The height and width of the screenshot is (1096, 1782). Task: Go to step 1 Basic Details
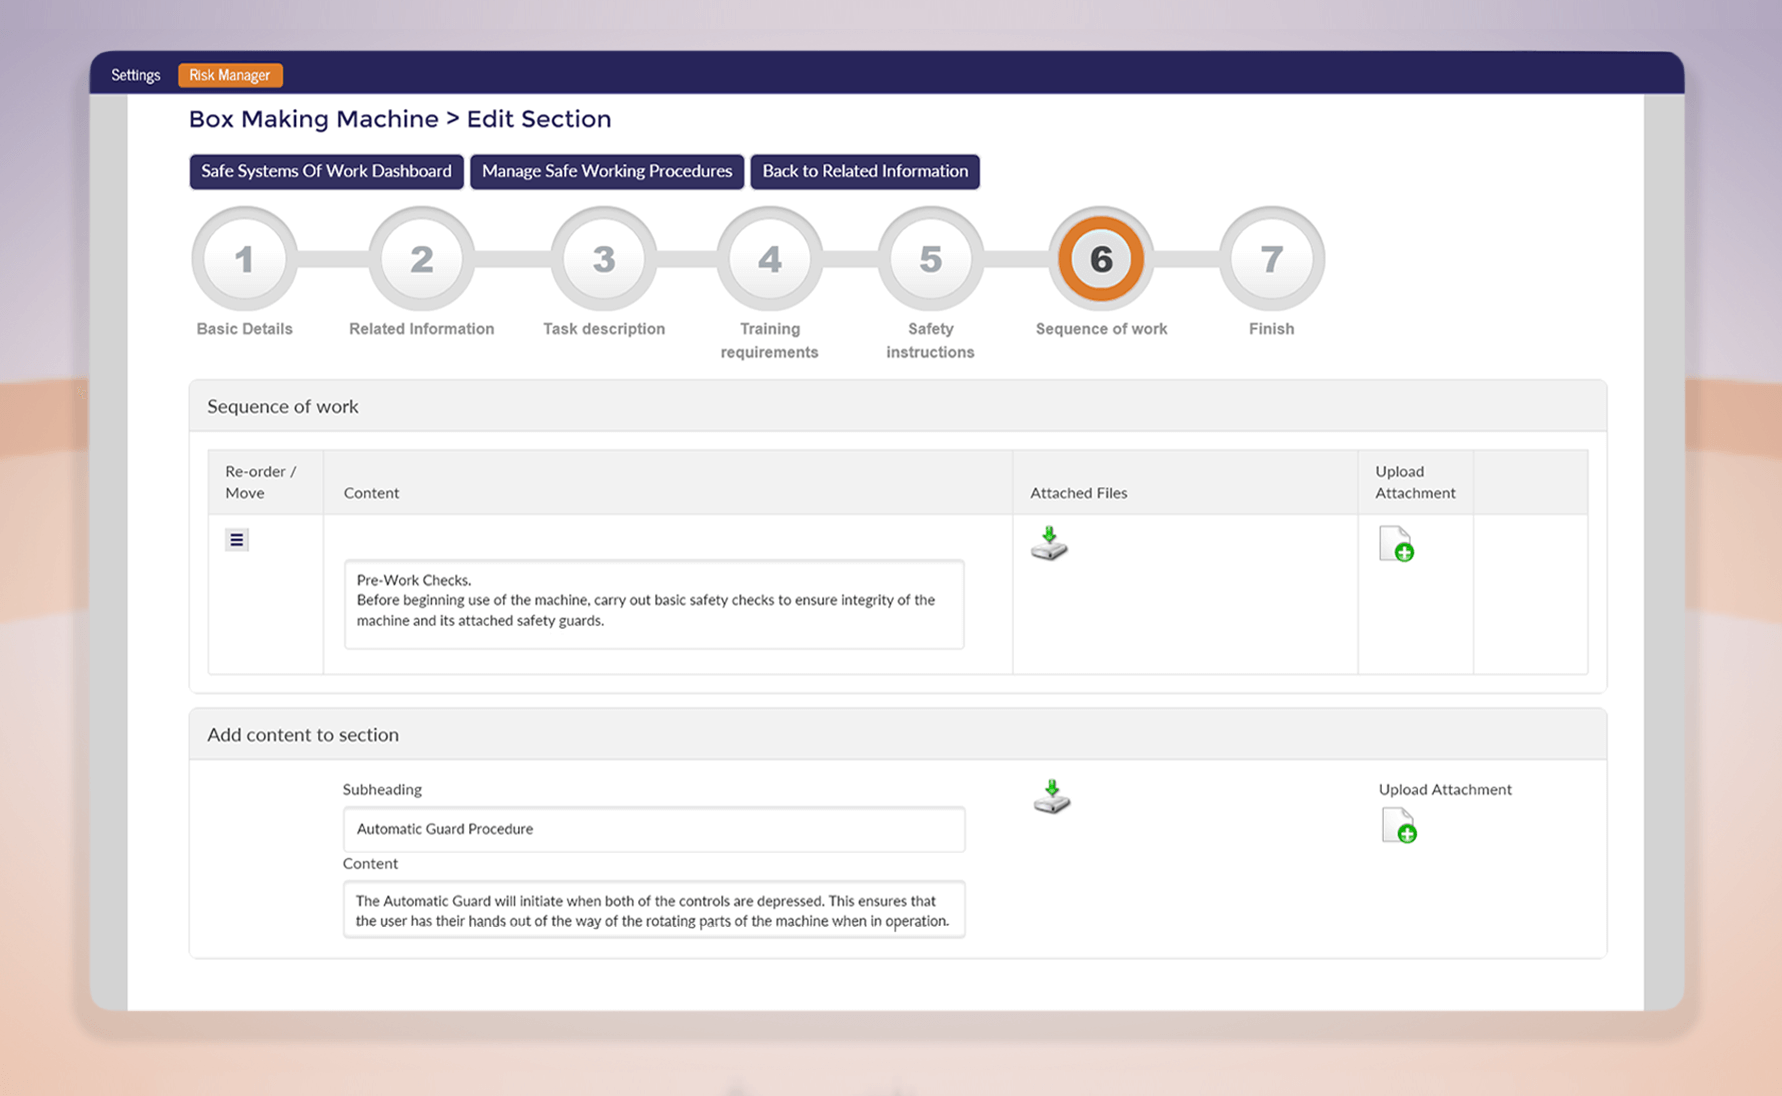click(244, 259)
